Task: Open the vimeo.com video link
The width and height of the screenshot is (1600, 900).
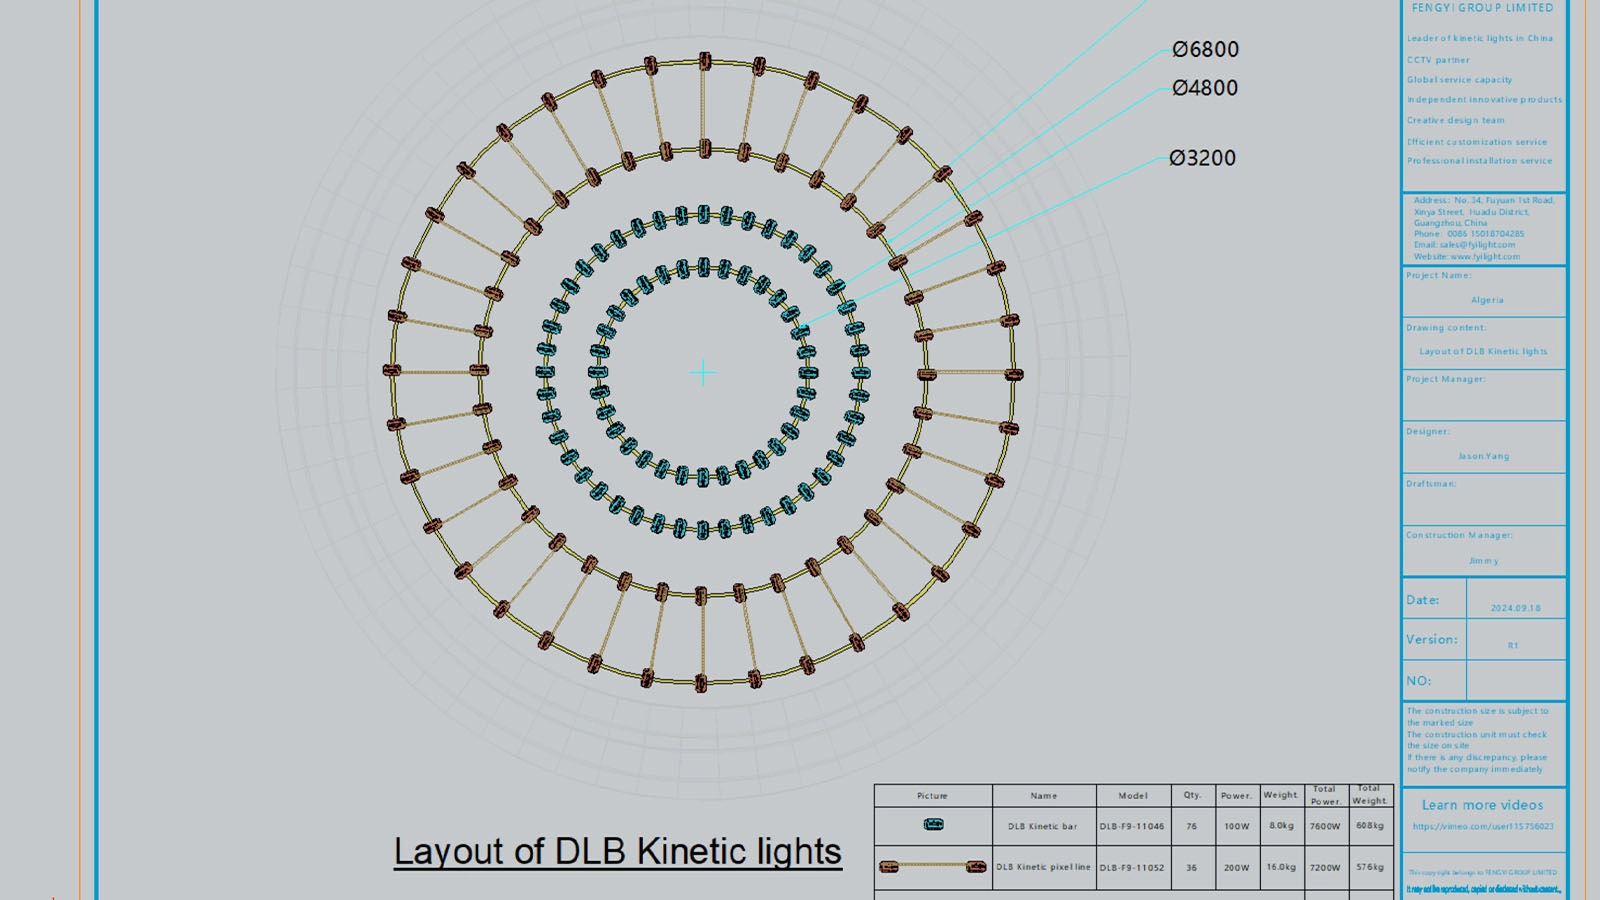Action: (x=1483, y=827)
